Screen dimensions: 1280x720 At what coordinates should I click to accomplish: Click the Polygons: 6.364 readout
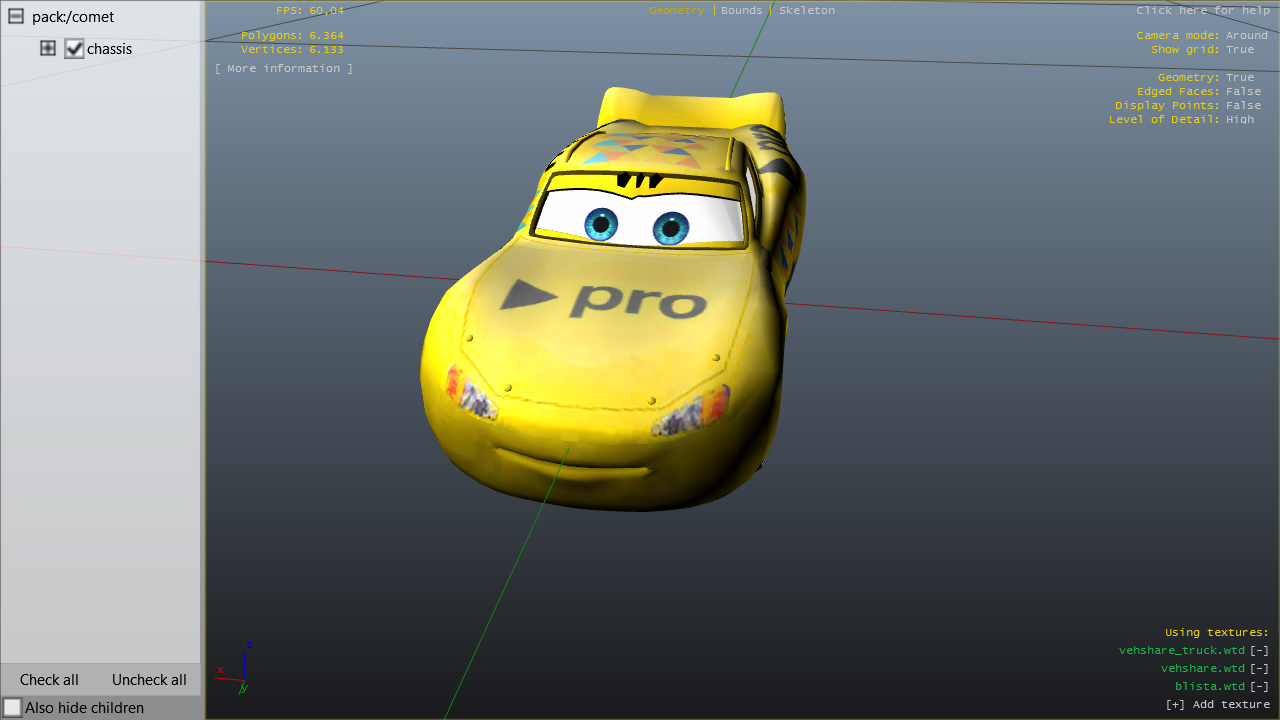point(292,35)
